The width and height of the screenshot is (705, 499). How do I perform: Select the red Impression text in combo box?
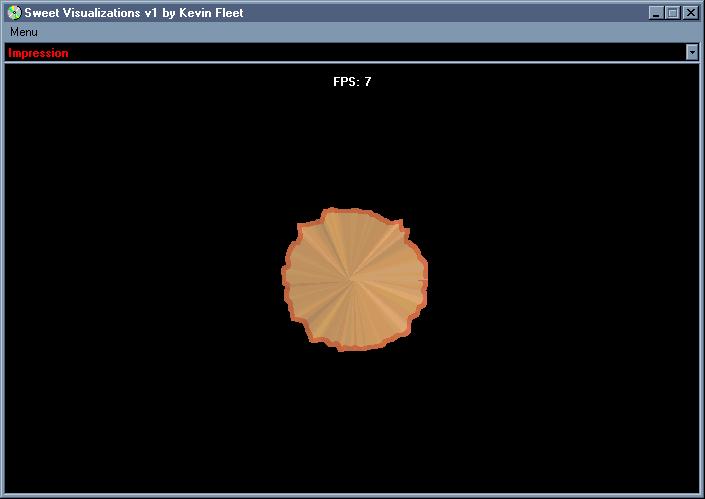click(x=38, y=53)
